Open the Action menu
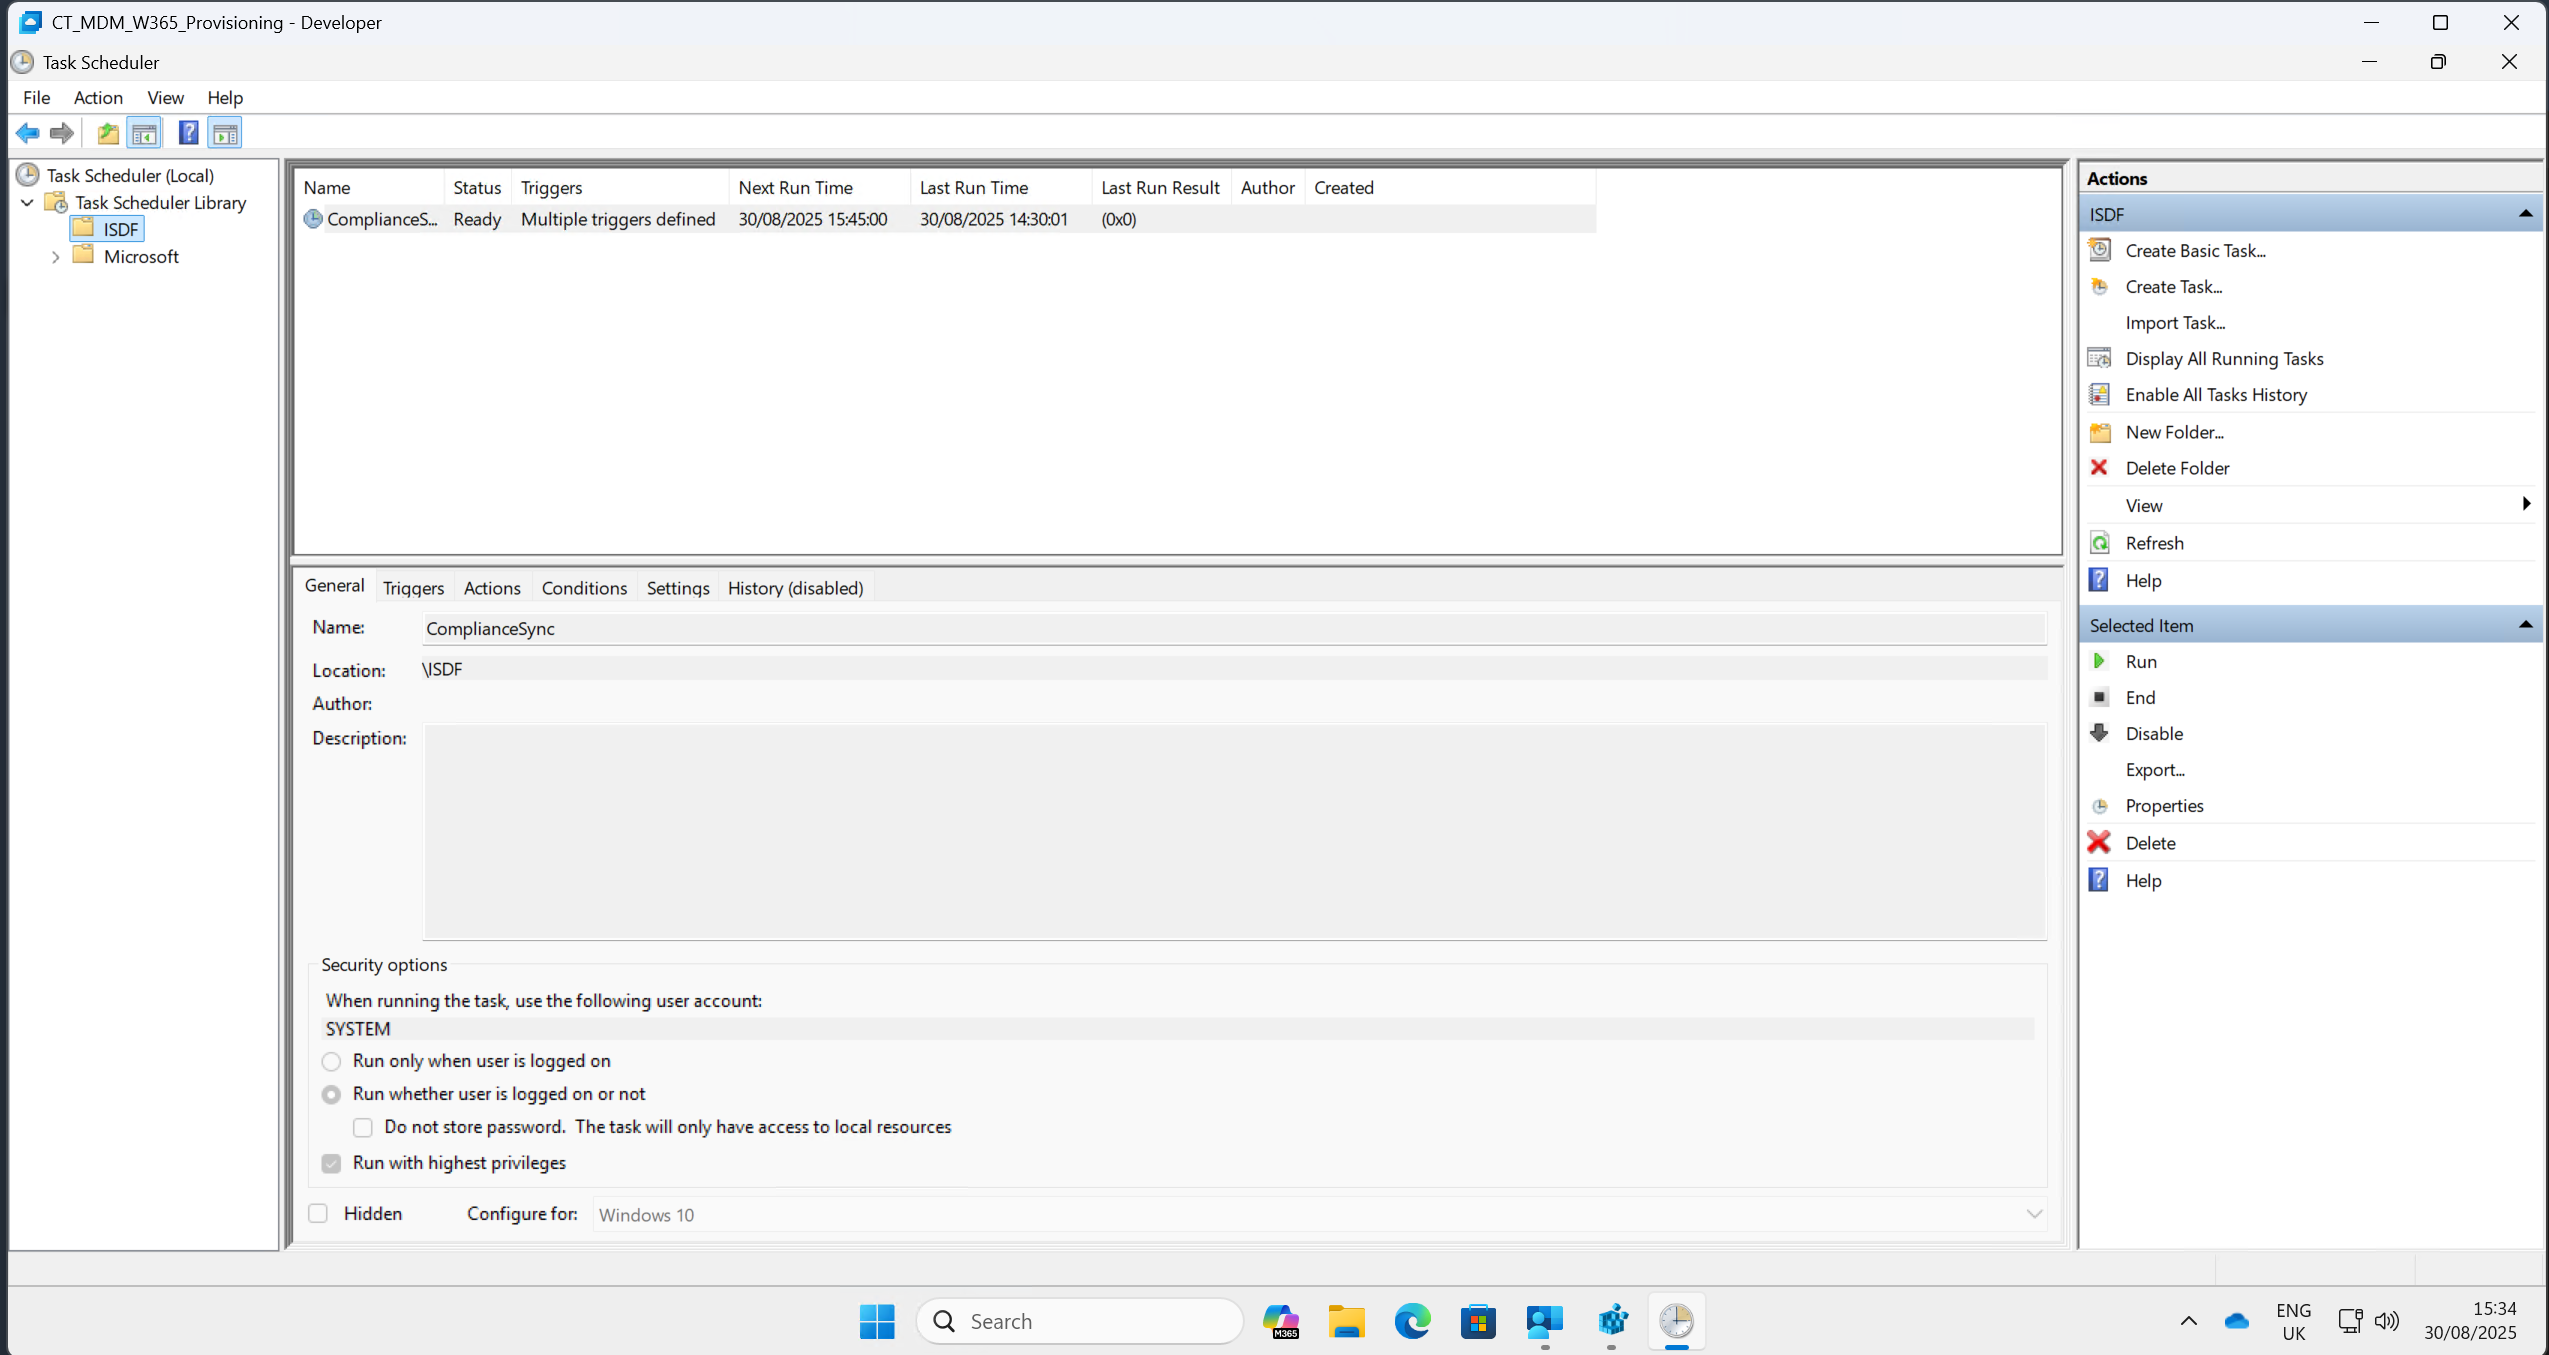Screen dimensions: 2549x1355 tap(98, 97)
